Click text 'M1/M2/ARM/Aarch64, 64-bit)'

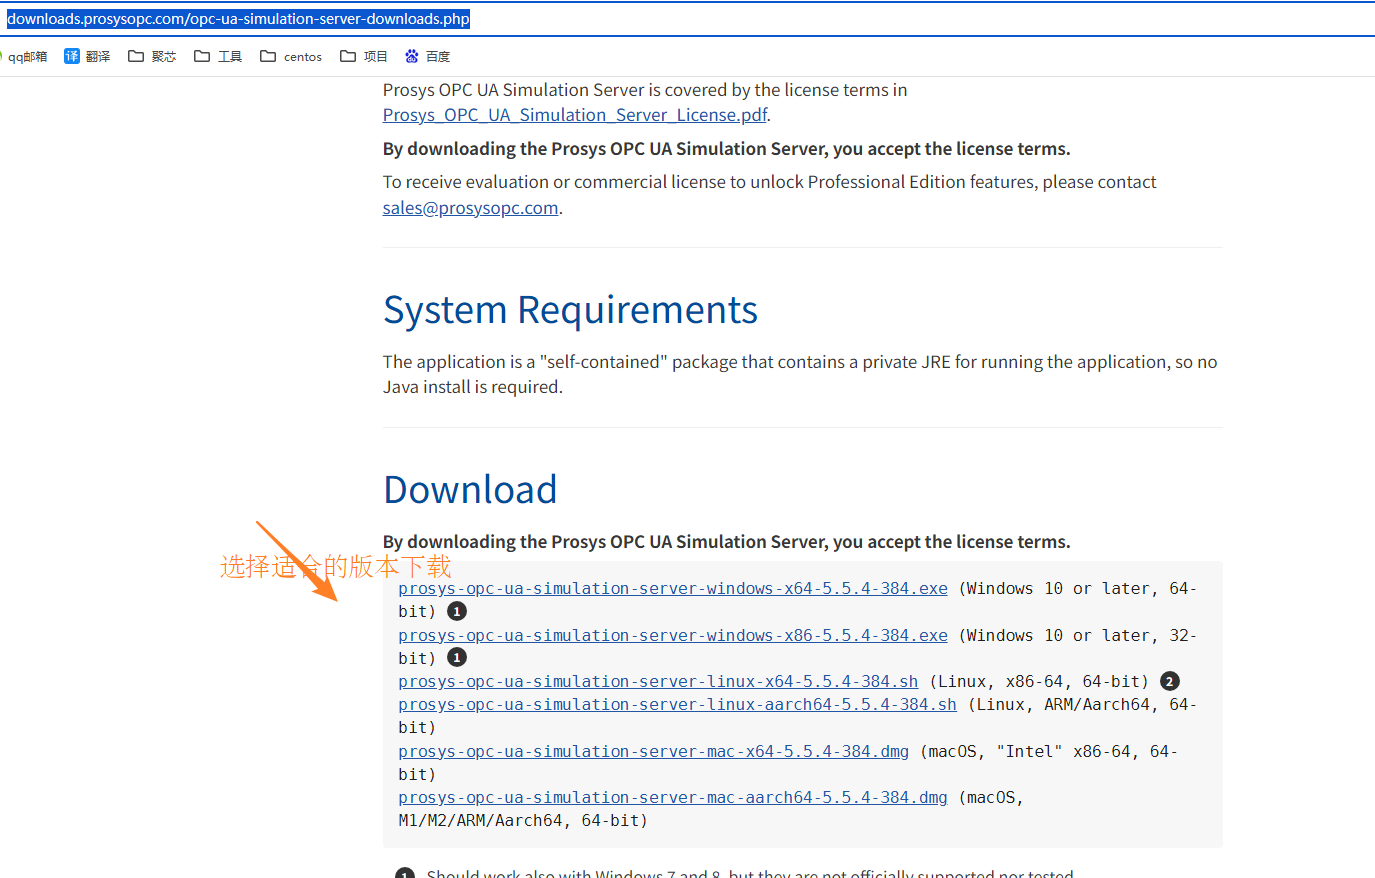click(x=523, y=821)
